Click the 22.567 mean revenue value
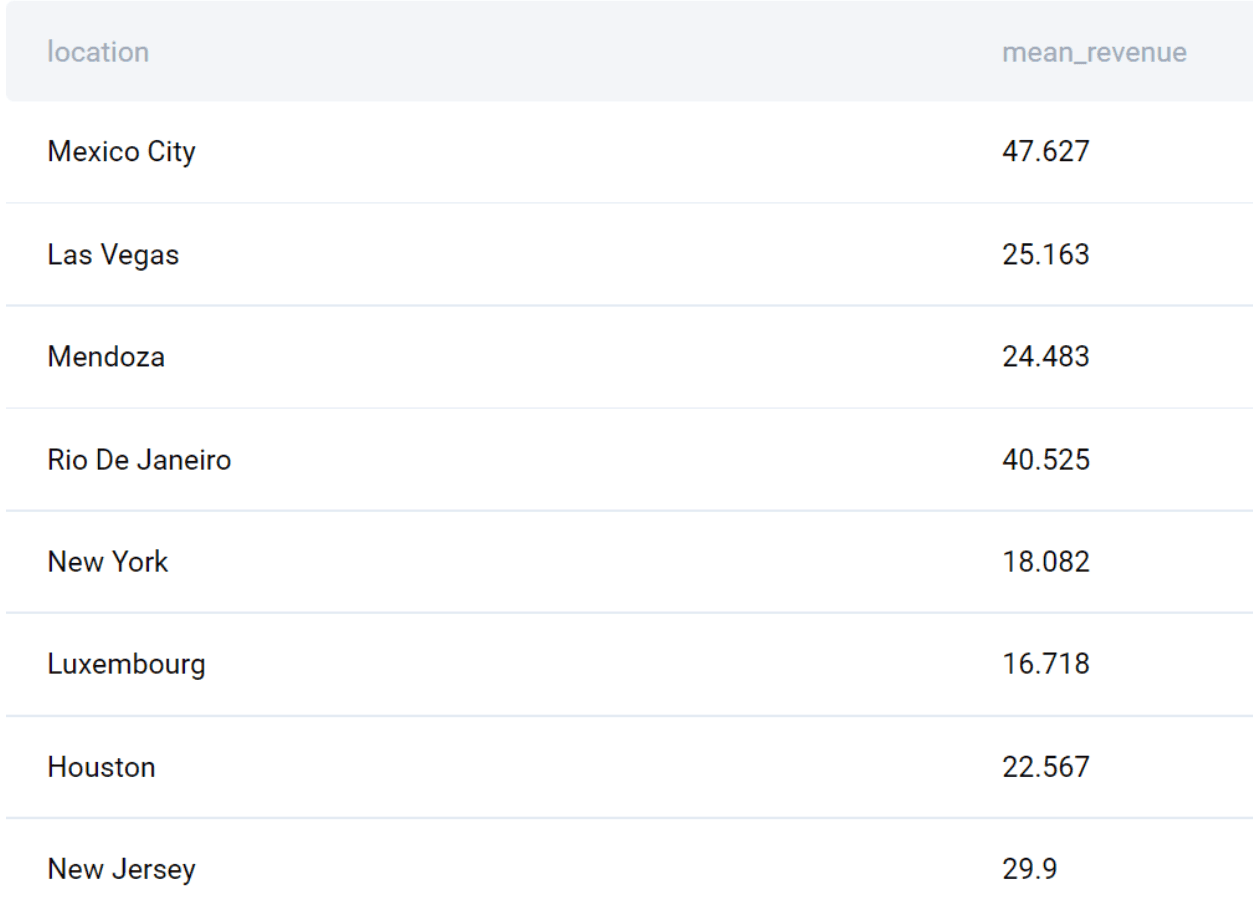The image size is (1253, 916). click(1045, 768)
